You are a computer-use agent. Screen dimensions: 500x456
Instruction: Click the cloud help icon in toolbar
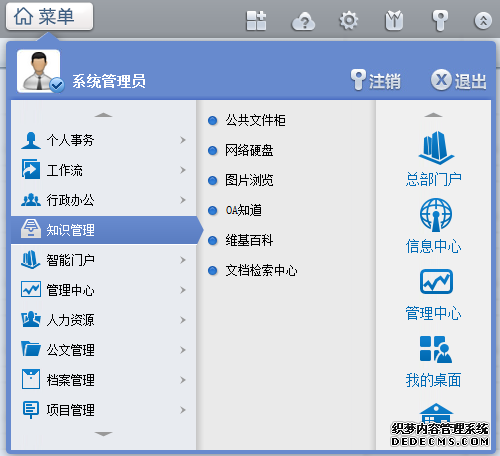[303, 21]
